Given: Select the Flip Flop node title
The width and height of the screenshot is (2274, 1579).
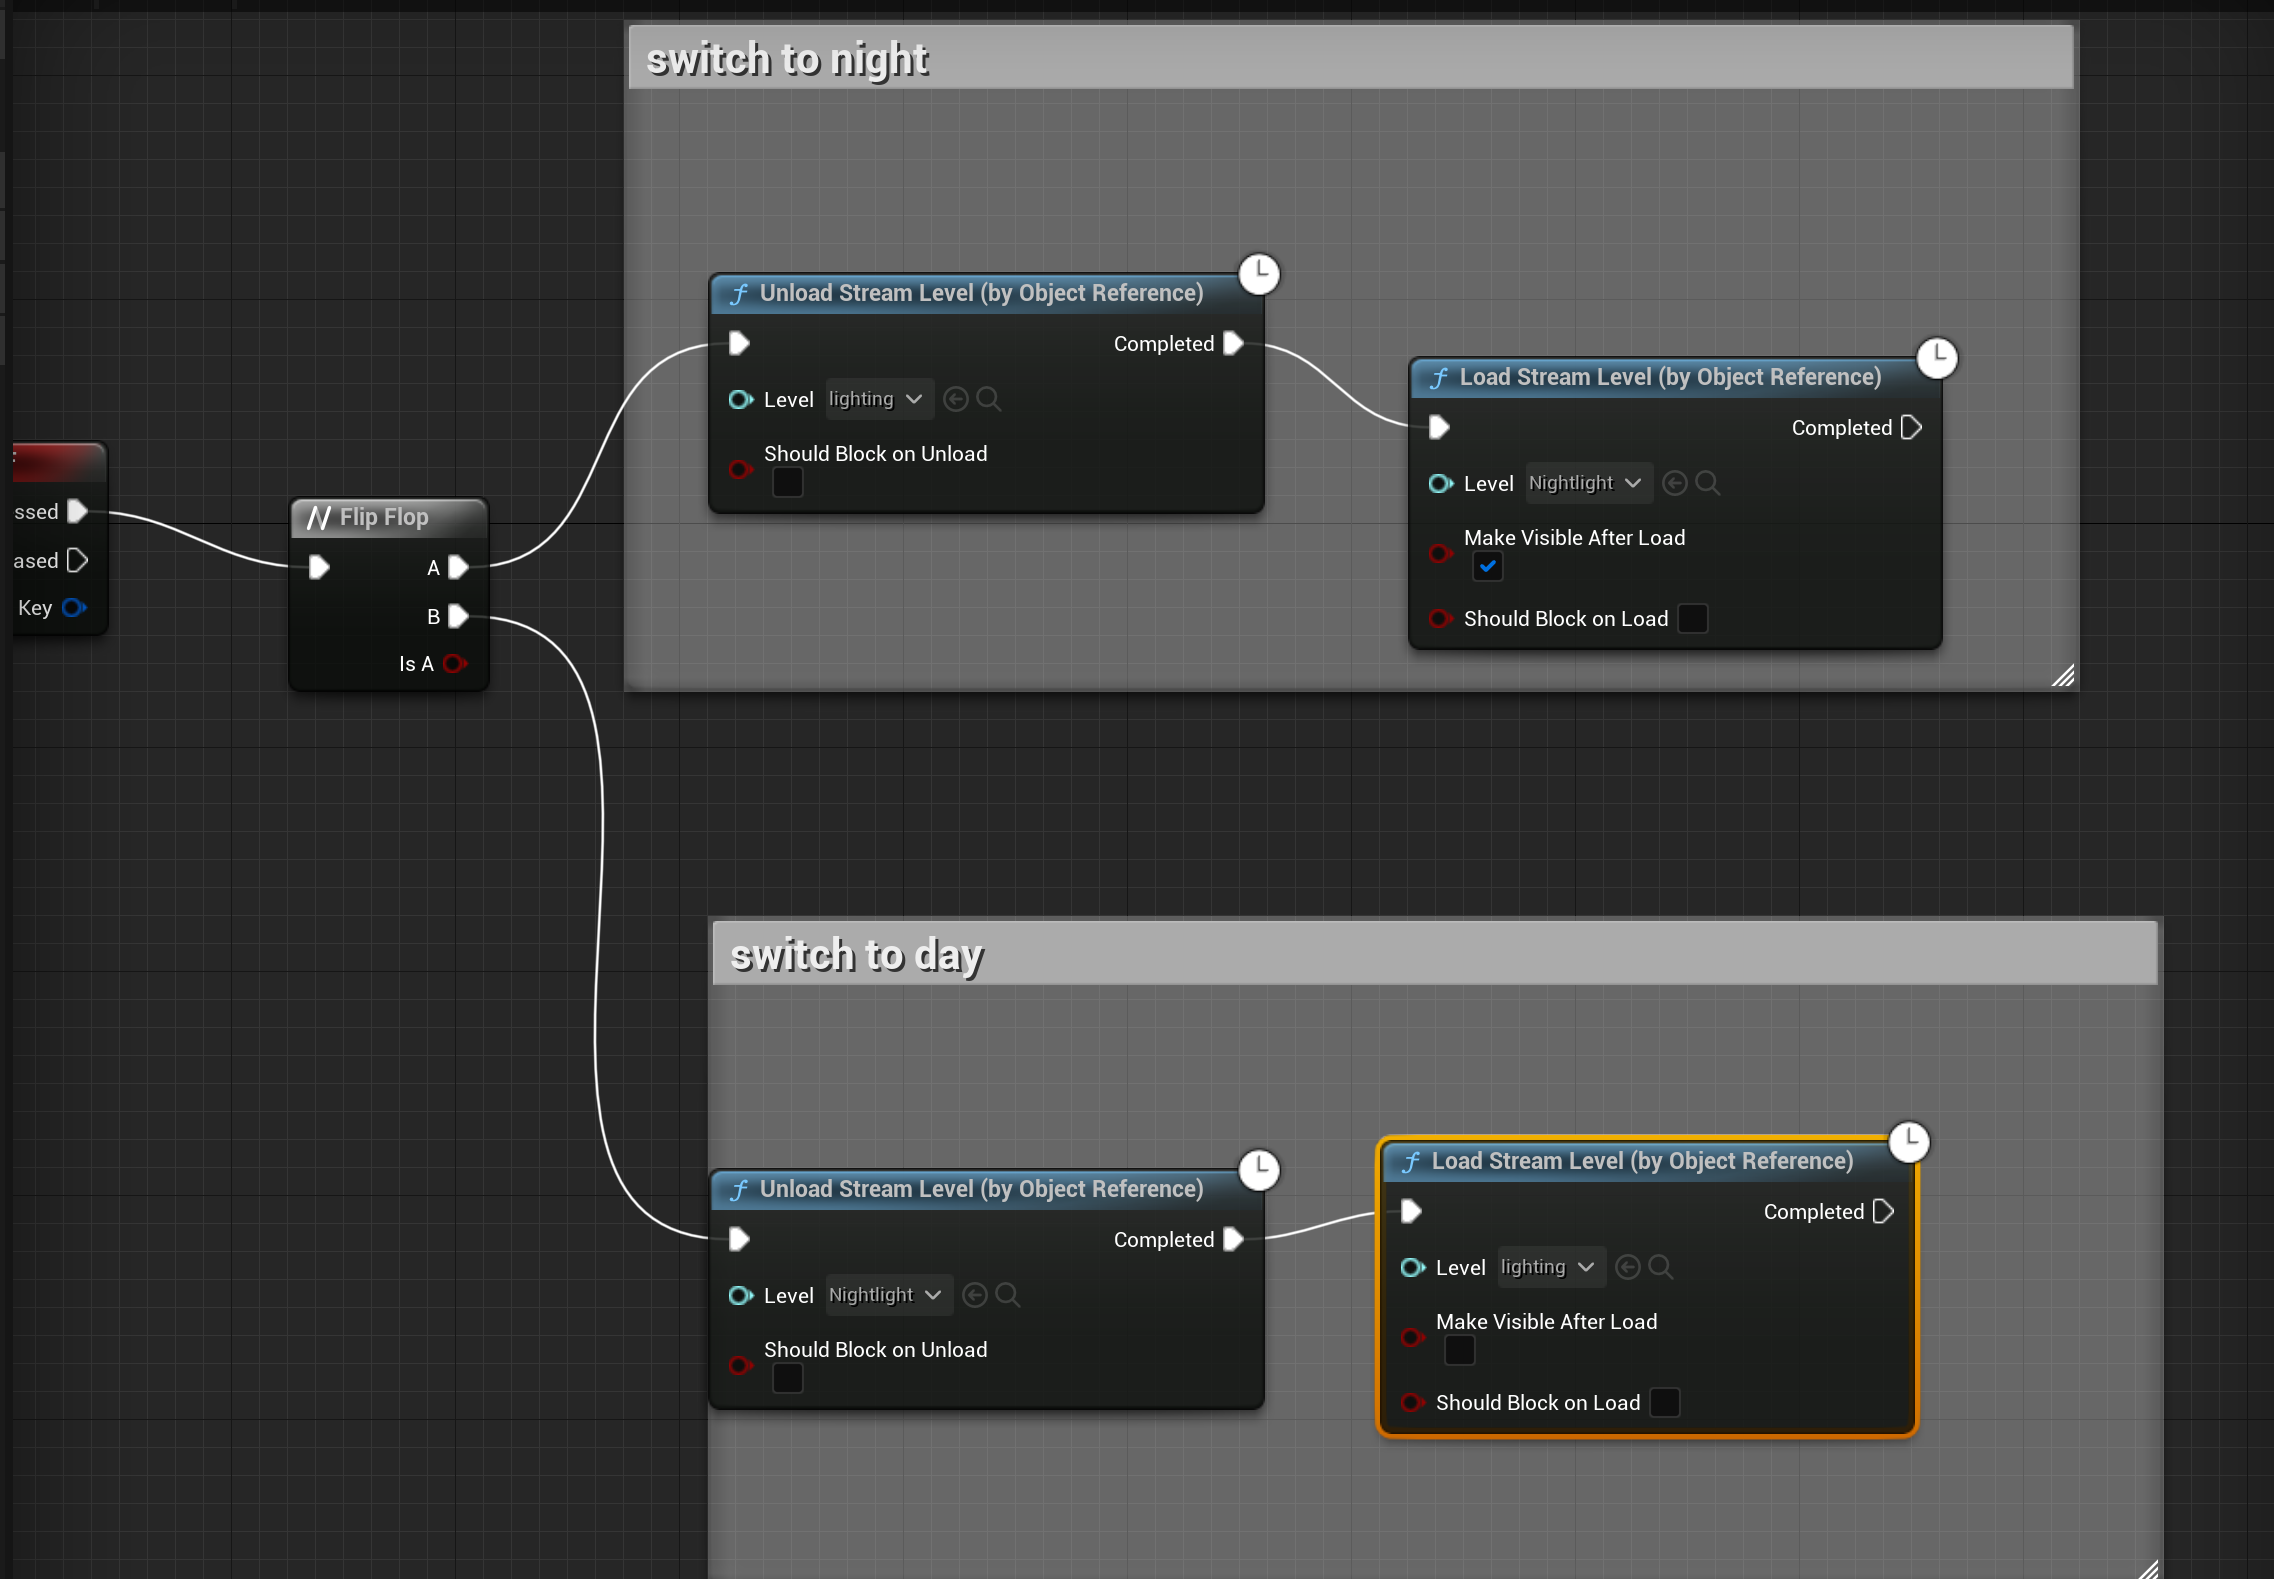Looking at the screenshot, I should click(x=384, y=517).
